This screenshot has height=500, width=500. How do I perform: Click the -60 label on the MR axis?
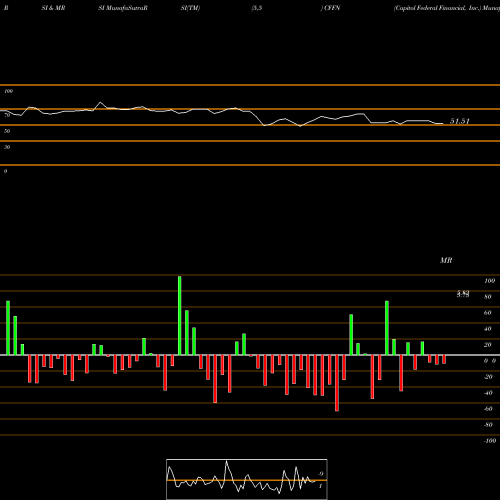click(488, 409)
